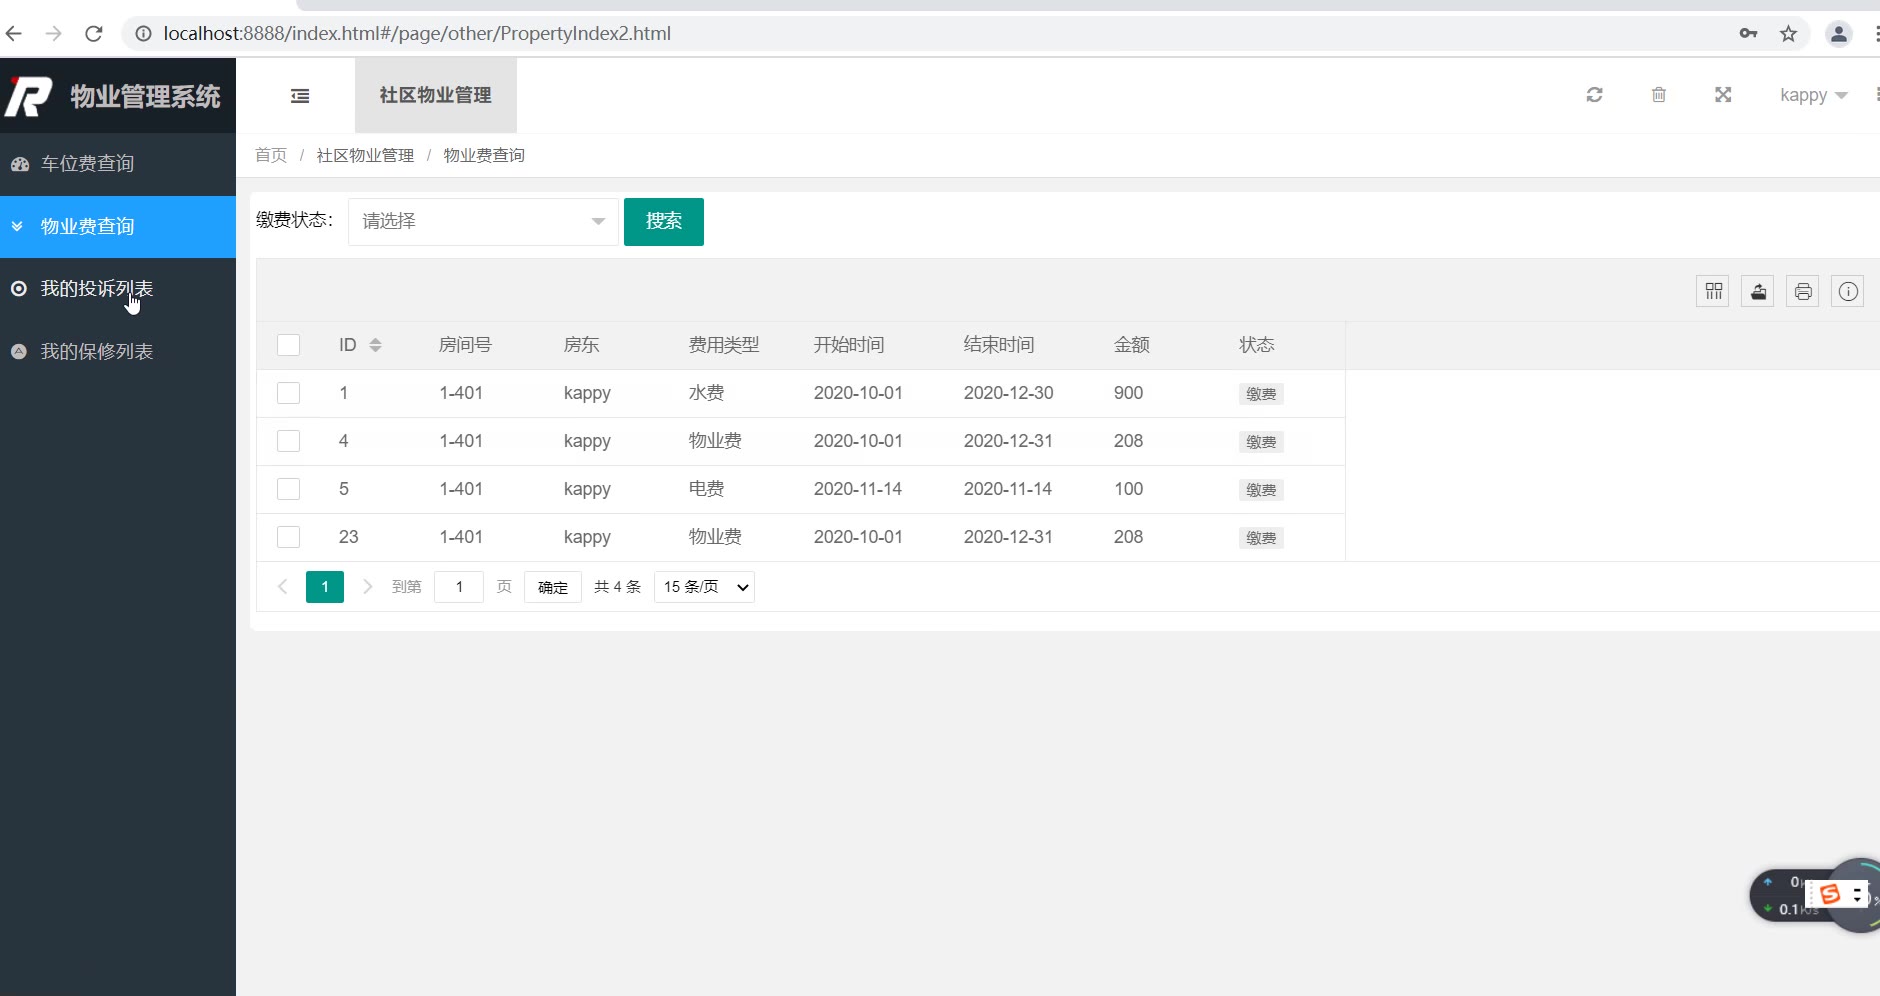Click the browser forward arrow

(54, 34)
